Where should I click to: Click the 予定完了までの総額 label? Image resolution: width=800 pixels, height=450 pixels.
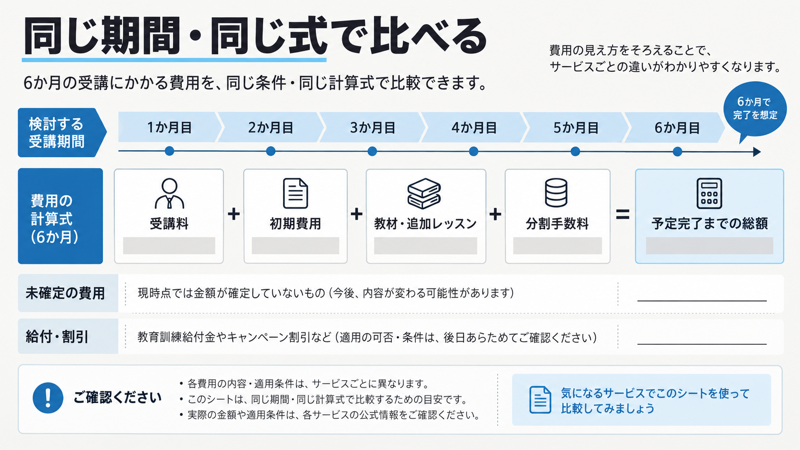709,223
